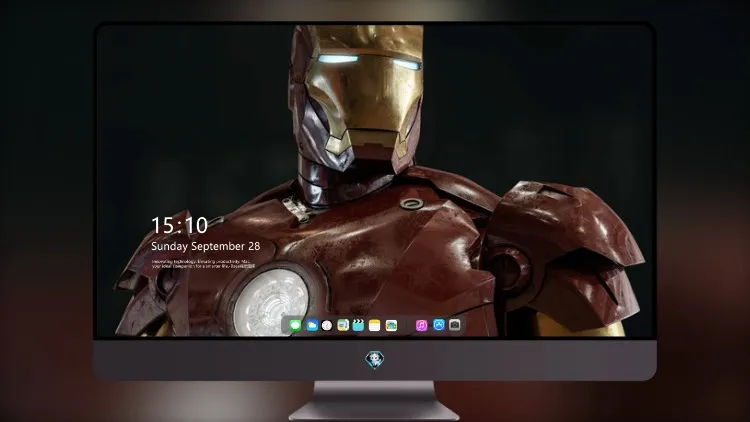The width and height of the screenshot is (750, 422).
Task: Click the small quote text under the date
Action: 203,264
